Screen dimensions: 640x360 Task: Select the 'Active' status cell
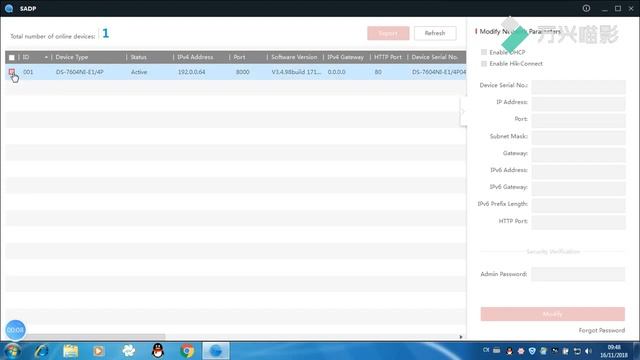coord(139,72)
